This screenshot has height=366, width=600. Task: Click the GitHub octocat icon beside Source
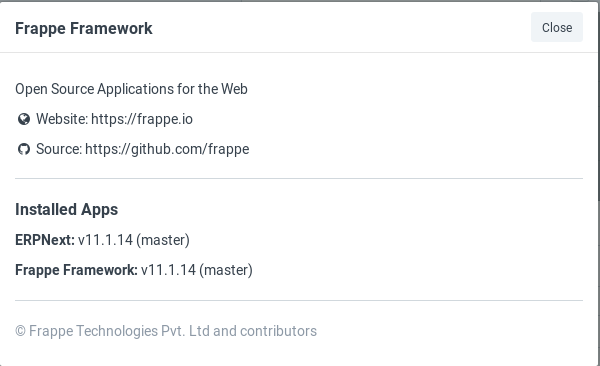point(24,149)
